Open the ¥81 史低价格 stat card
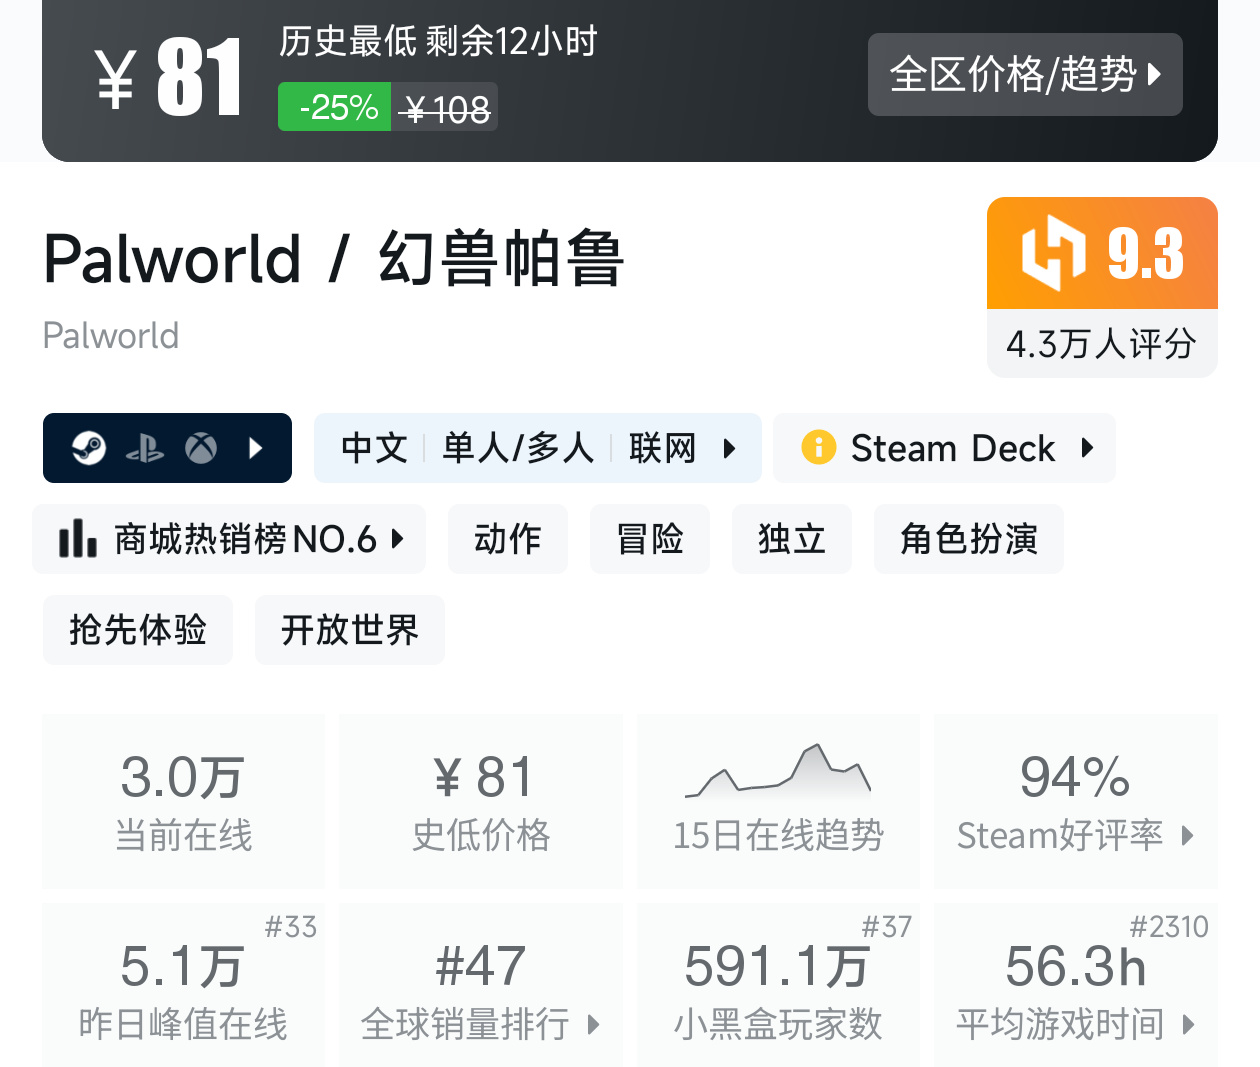The height and width of the screenshot is (1067, 1260). pyautogui.click(x=481, y=801)
